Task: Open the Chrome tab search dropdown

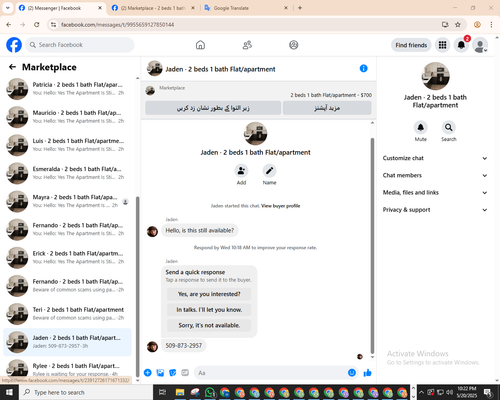Action: point(7,8)
